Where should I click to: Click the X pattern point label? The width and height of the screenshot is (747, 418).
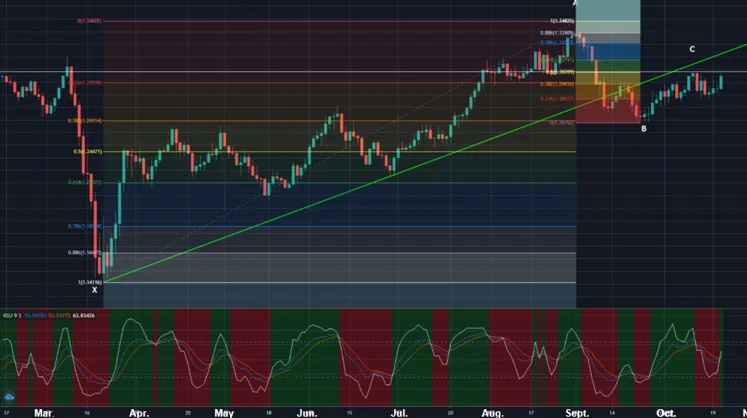pos(94,290)
